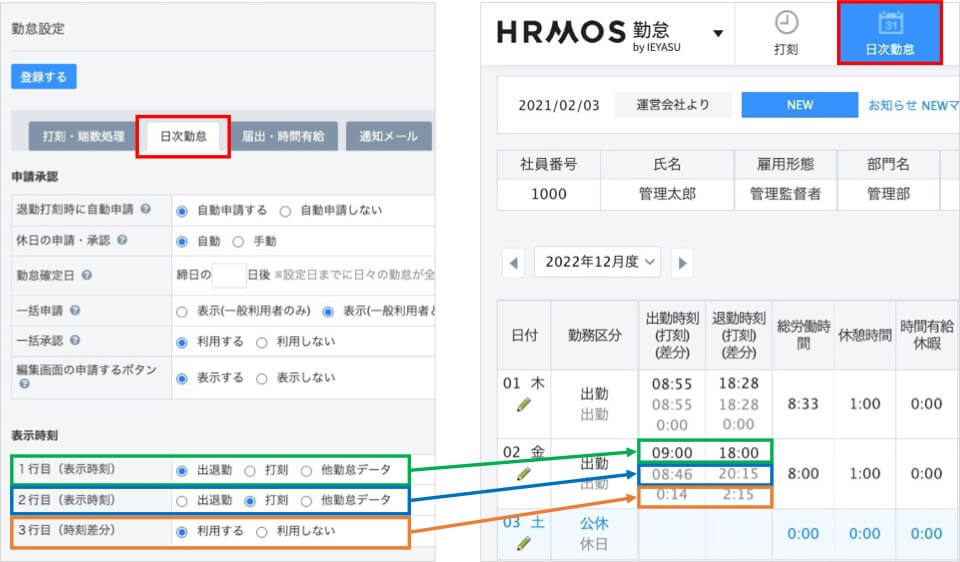Viewport: 960px width, 562px height.
Task: Select 打刻 radio in 1行目(表示時刻)
Action: point(250,471)
